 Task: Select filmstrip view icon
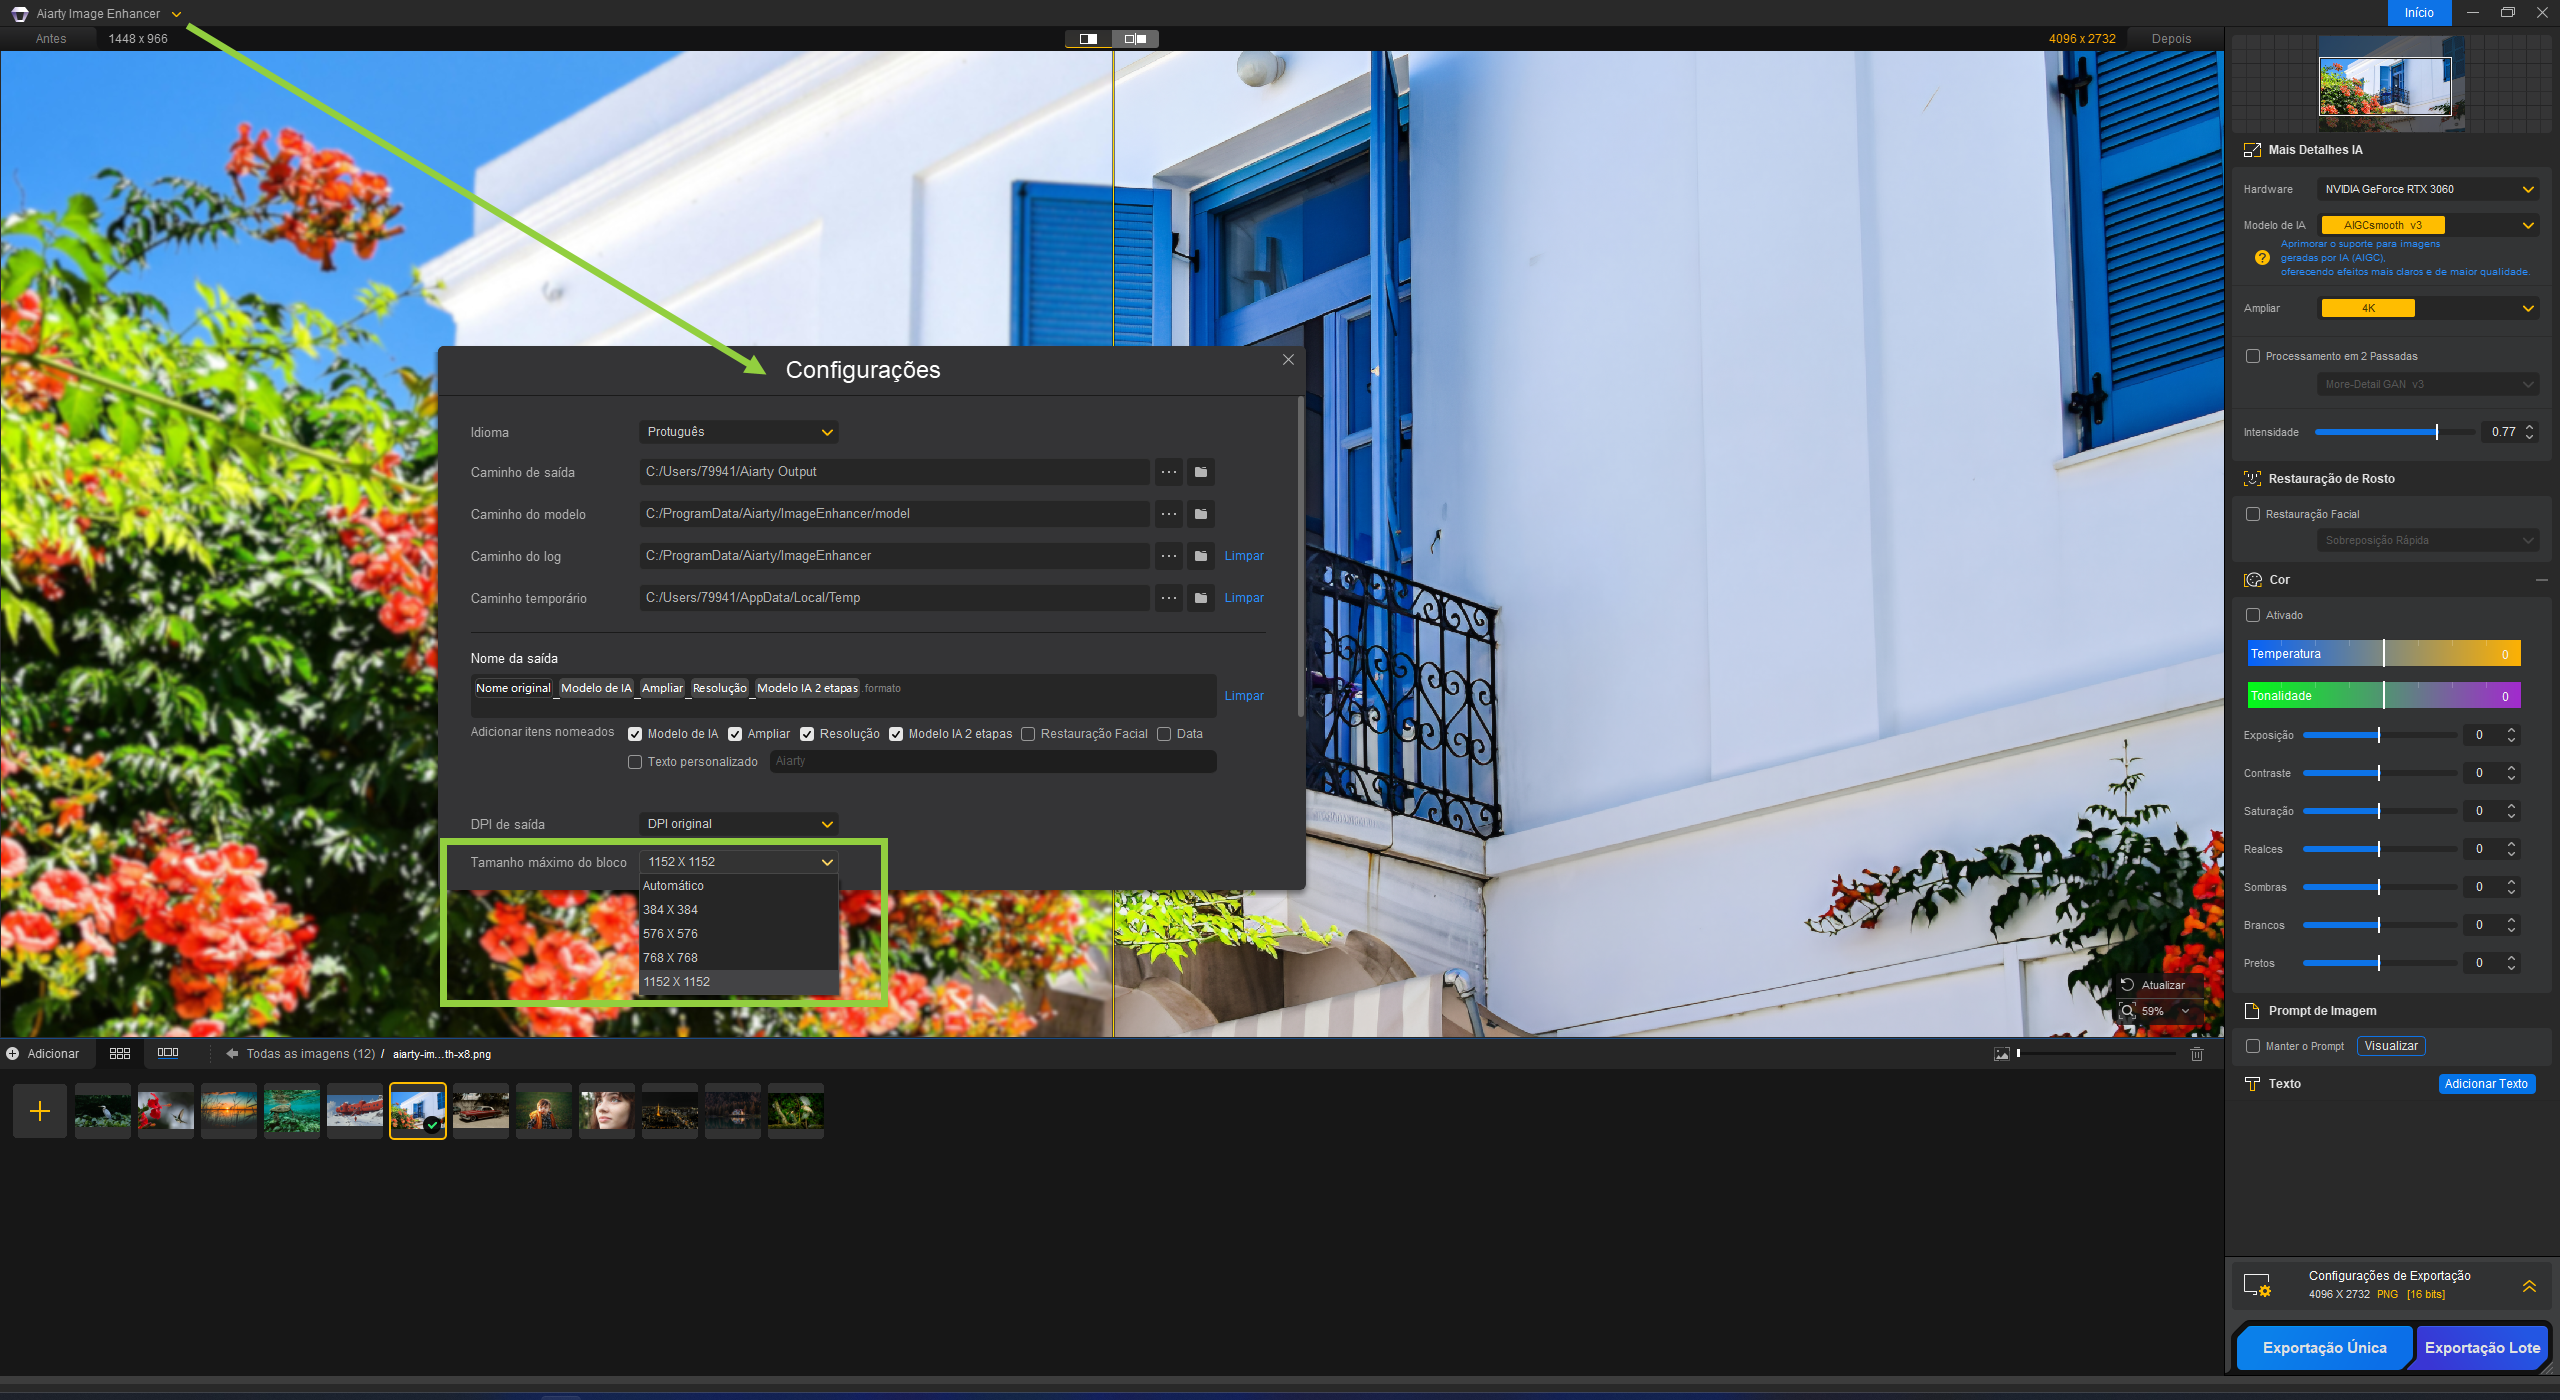(x=168, y=1053)
